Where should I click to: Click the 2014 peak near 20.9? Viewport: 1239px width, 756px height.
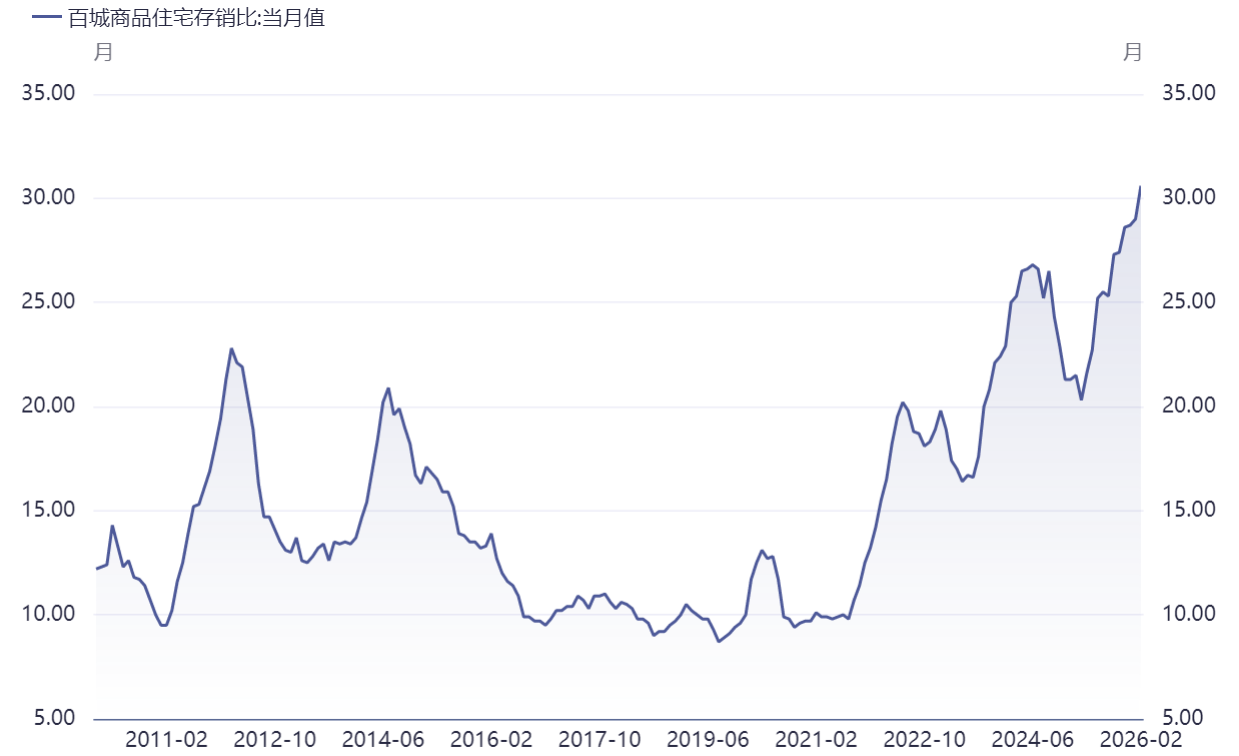(x=388, y=389)
